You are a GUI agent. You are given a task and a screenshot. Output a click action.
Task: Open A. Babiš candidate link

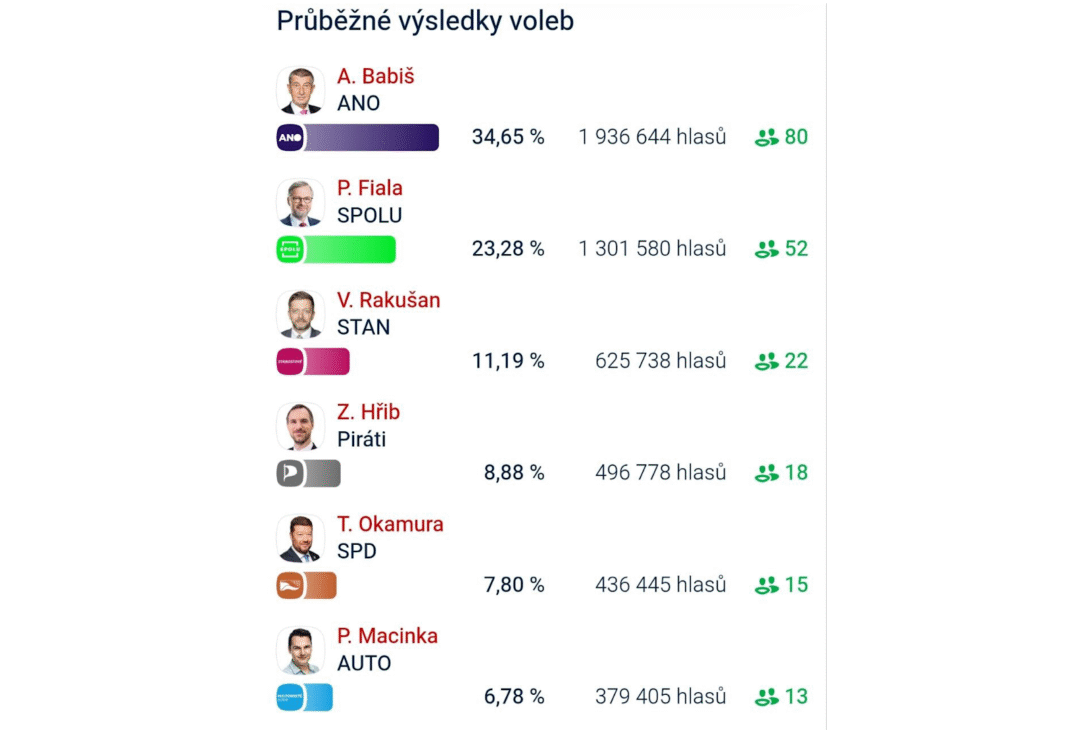[x=375, y=76]
